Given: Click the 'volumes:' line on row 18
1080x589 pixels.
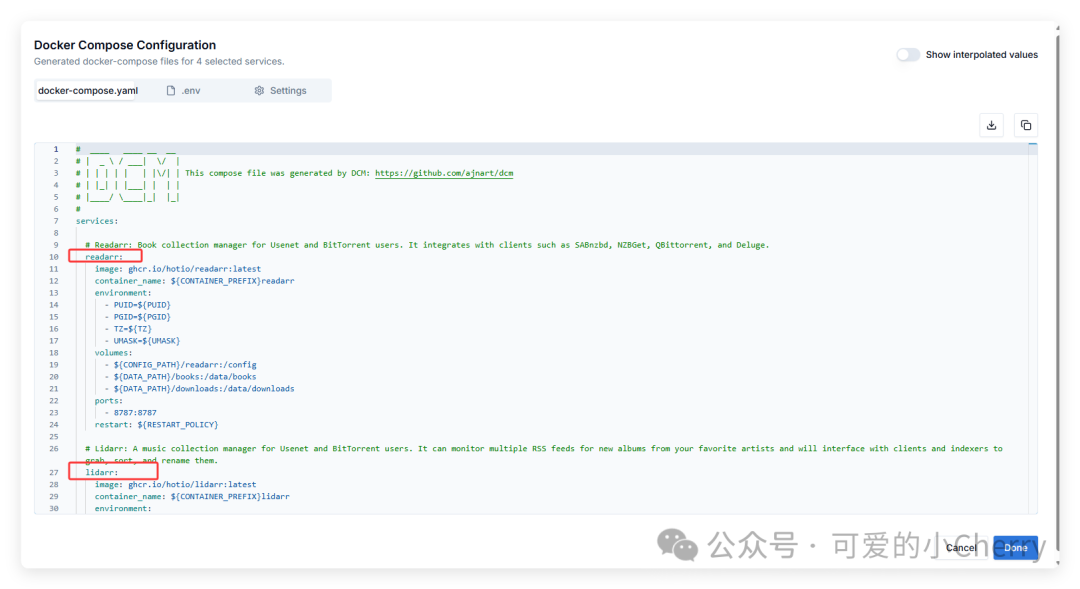Looking at the screenshot, I should click(x=114, y=353).
